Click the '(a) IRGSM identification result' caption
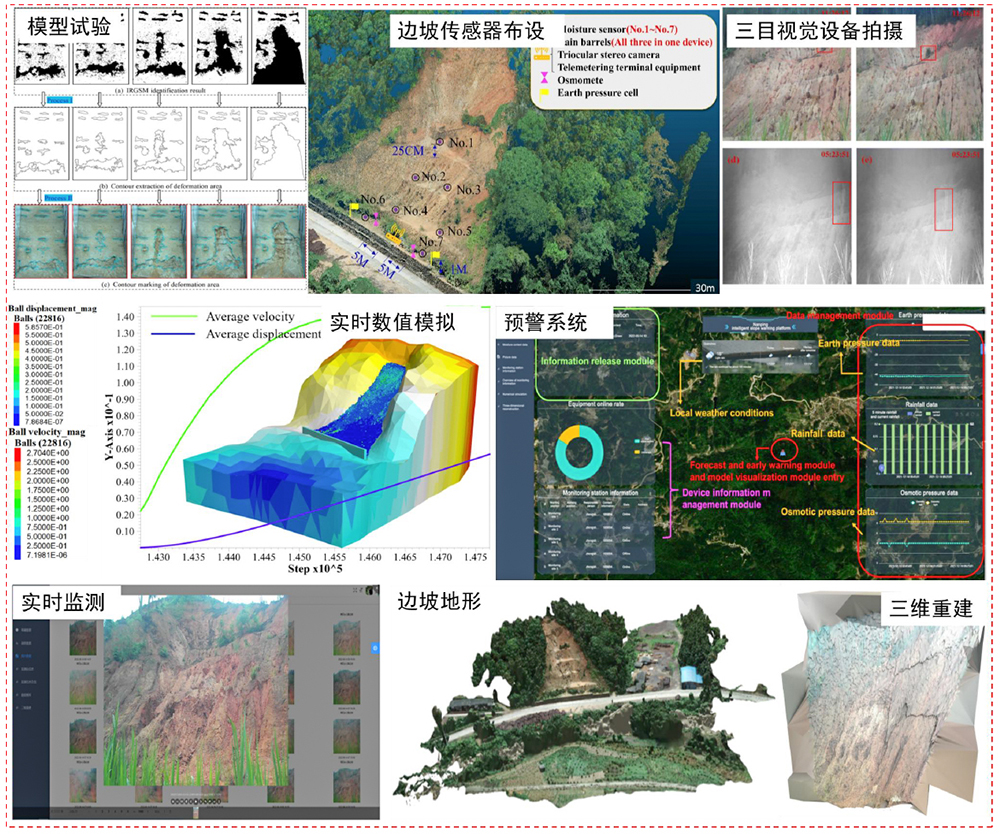 pyautogui.click(x=160, y=91)
